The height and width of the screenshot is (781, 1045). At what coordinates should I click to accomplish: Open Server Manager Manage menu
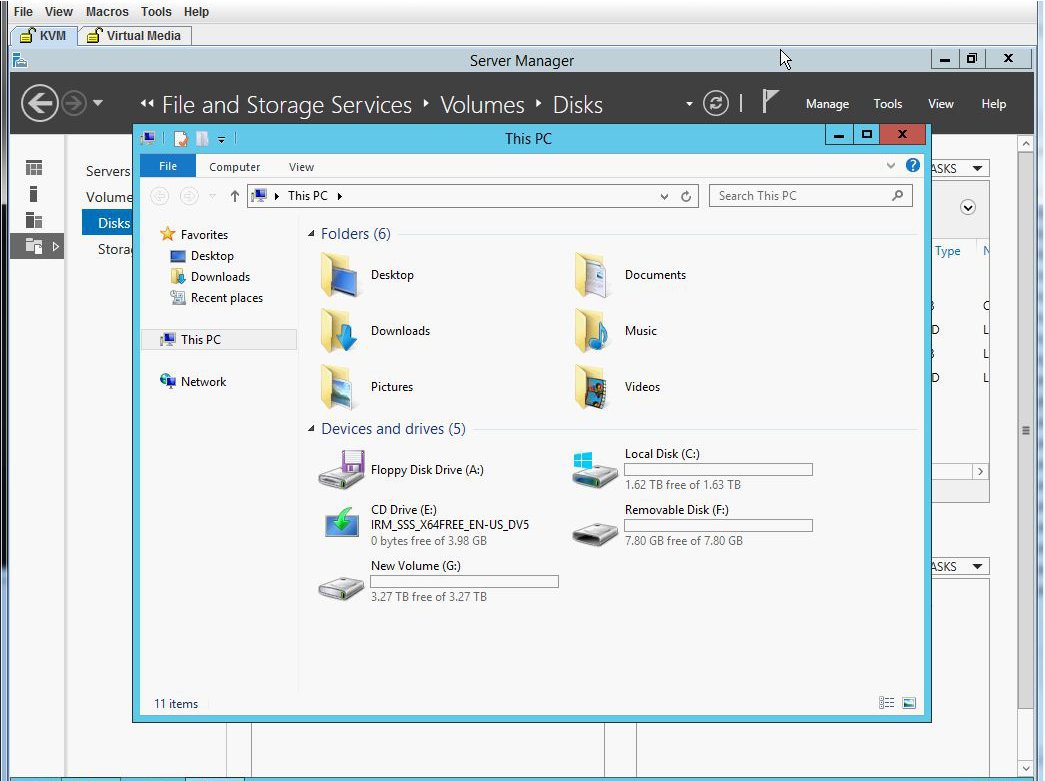point(827,103)
